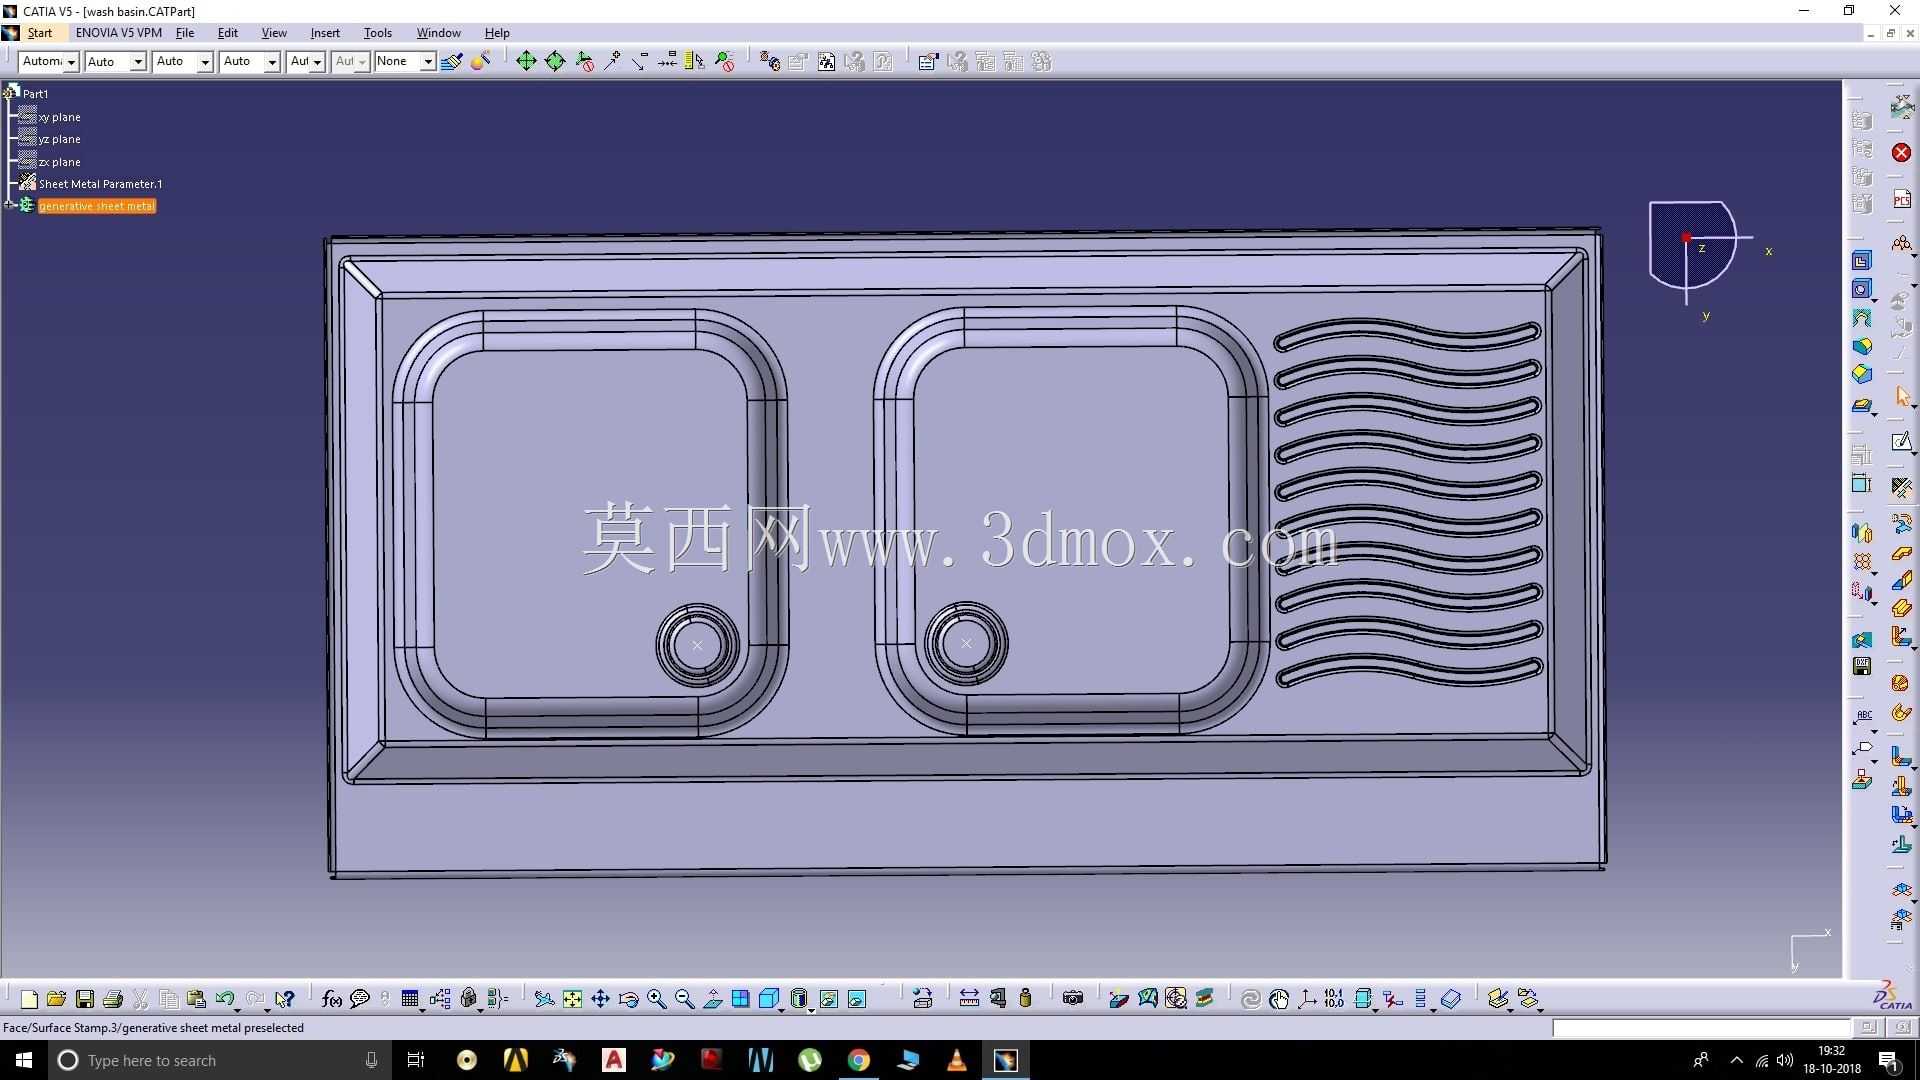Toggle the yellow ruler dimensional constraints icon
Screen dimensions: 1920x1080
pyautogui.click(x=694, y=62)
